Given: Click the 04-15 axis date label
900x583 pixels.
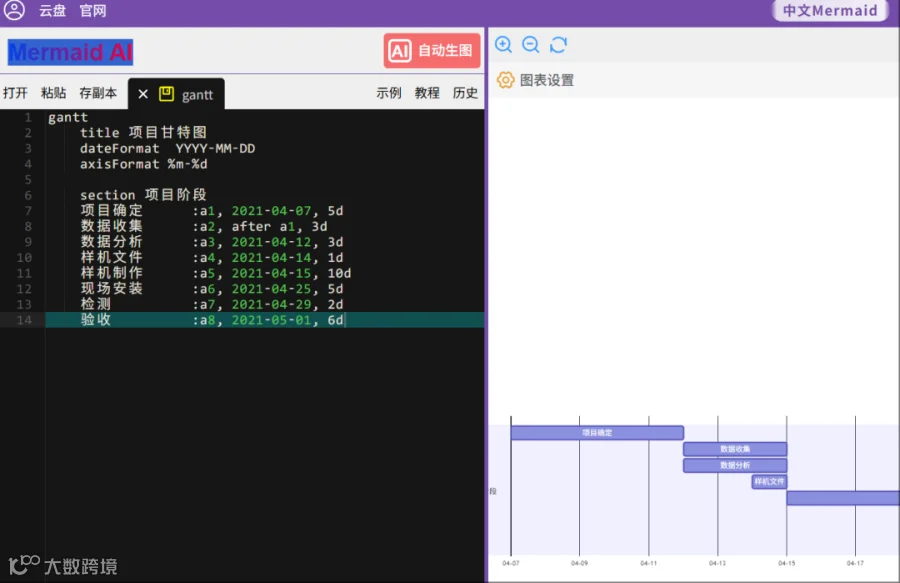Looking at the screenshot, I should click(x=786, y=563).
